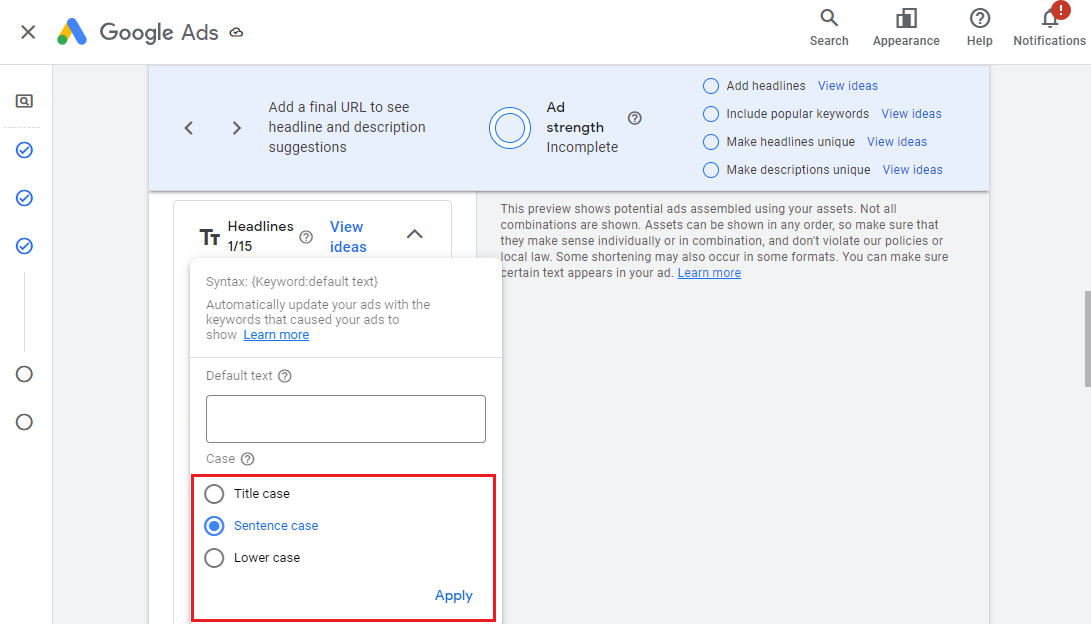Viewport: 1091px width, 624px height.
Task: Close the campaign editor with X
Action: 28,32
